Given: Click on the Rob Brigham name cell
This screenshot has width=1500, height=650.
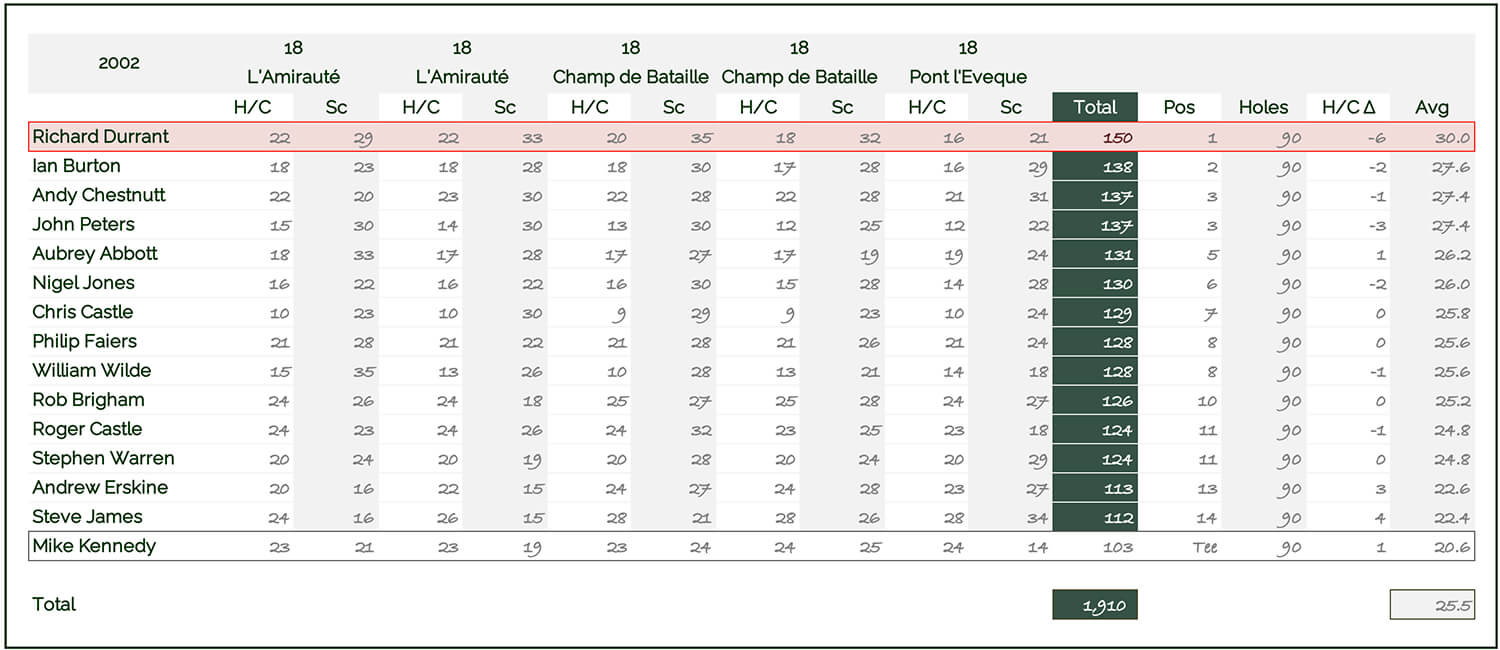Looking at the screenshot, I should tap(88, 400).
